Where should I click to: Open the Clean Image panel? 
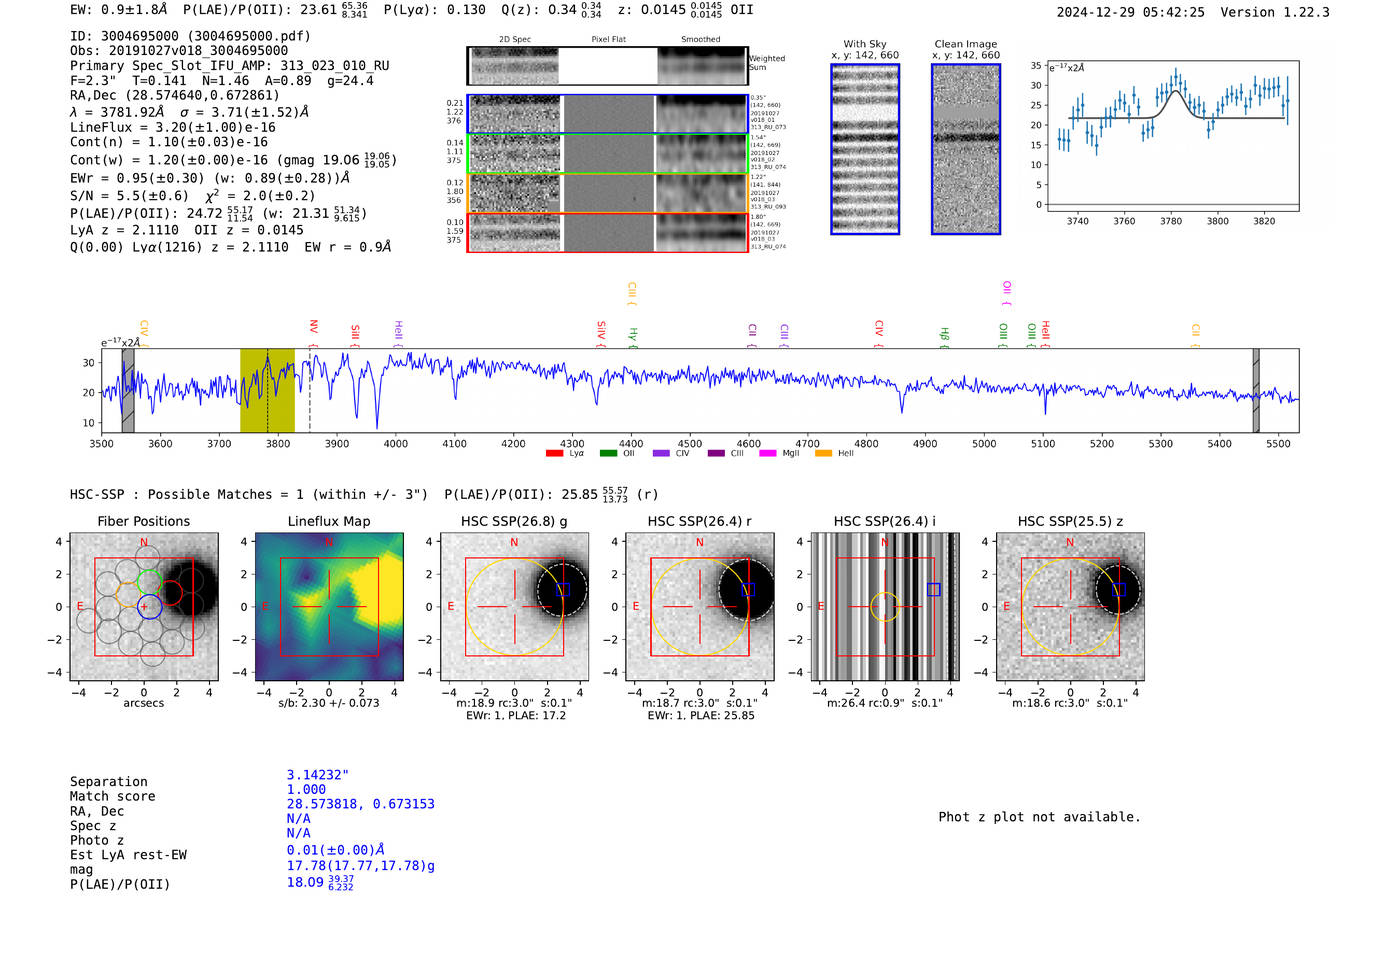tap(966, 150)
